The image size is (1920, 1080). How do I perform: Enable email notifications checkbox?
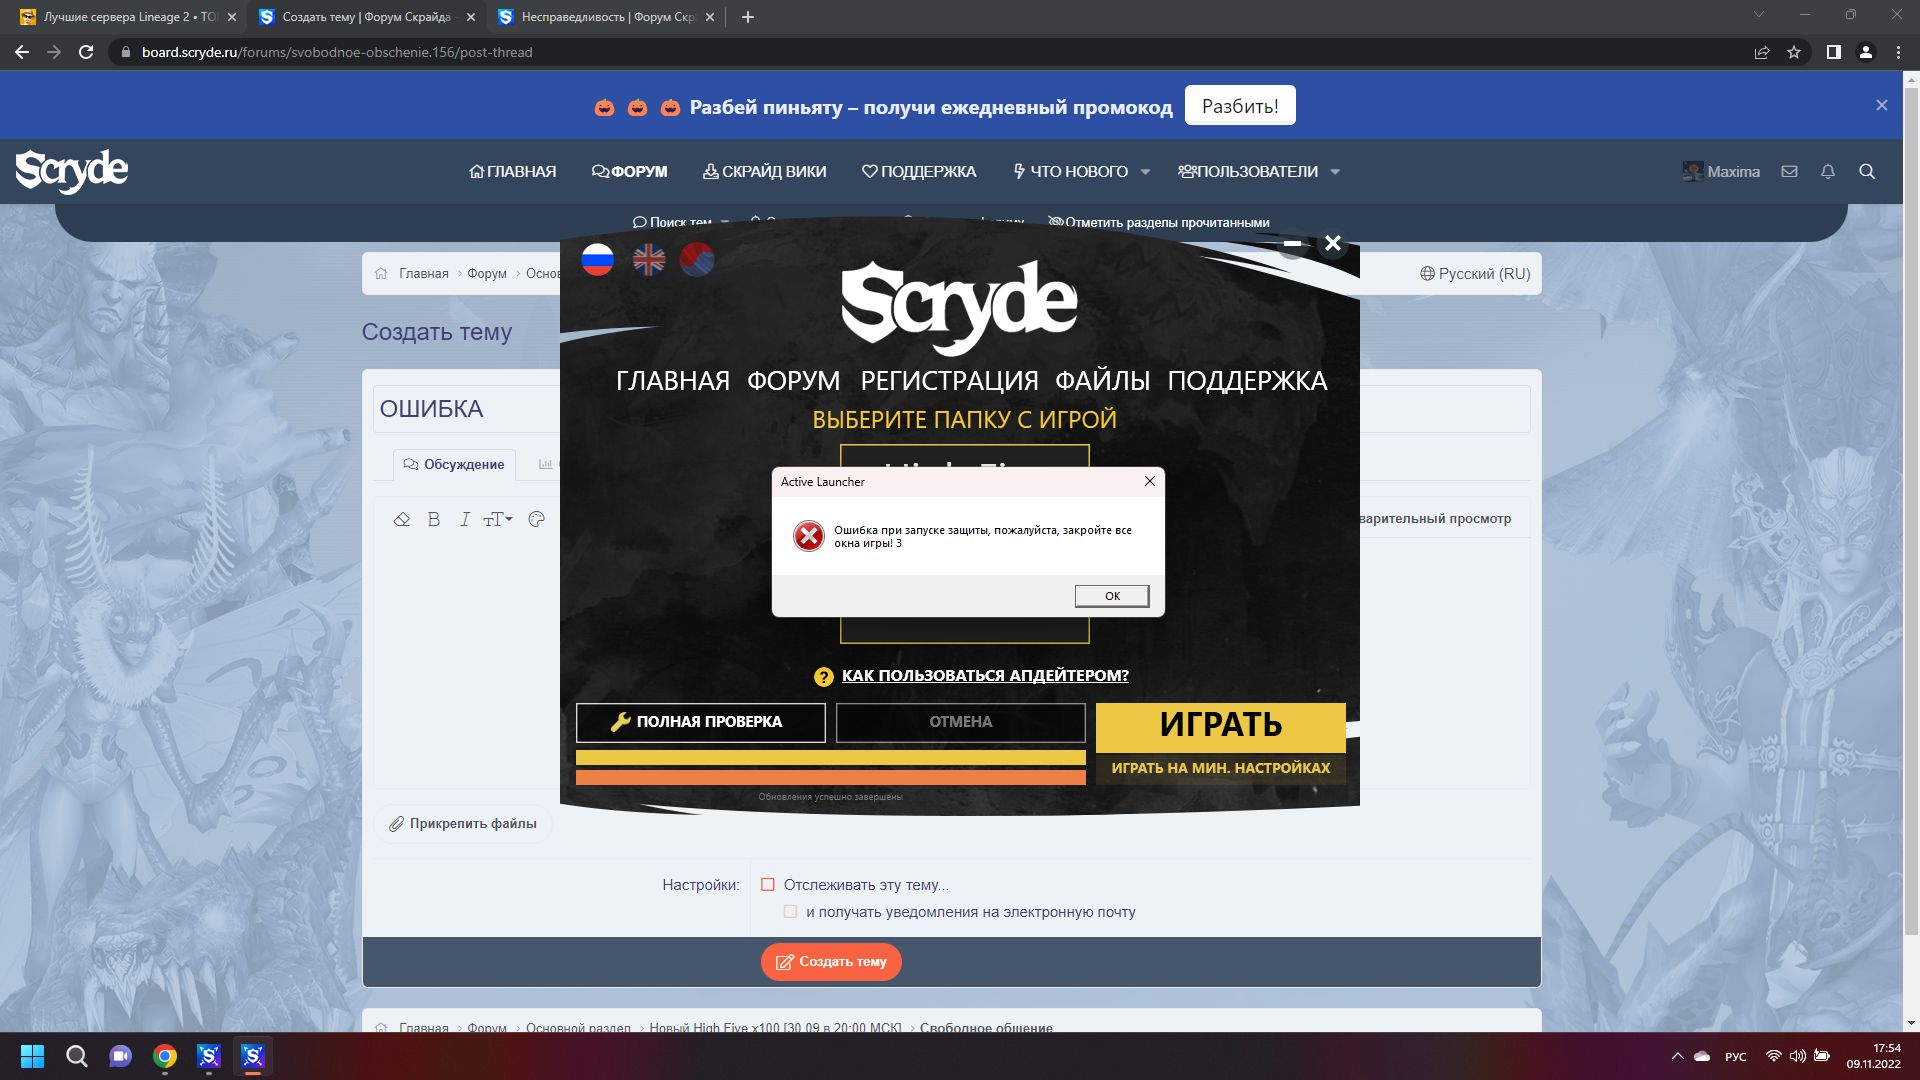[x=790, y=911]
